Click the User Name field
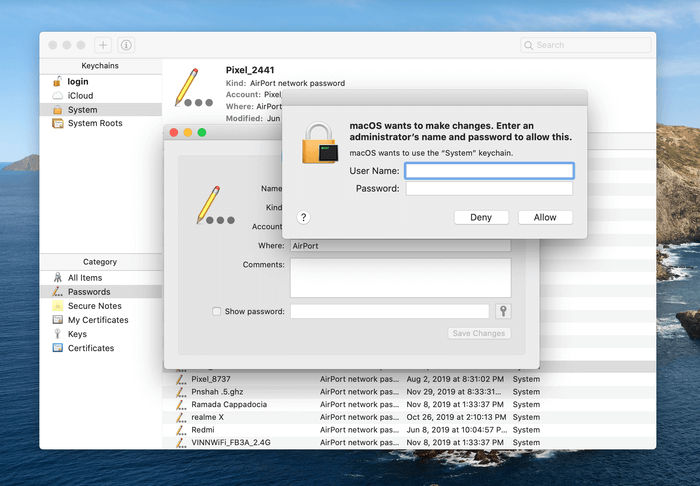The image size is (700, 486). click(489, 171)
